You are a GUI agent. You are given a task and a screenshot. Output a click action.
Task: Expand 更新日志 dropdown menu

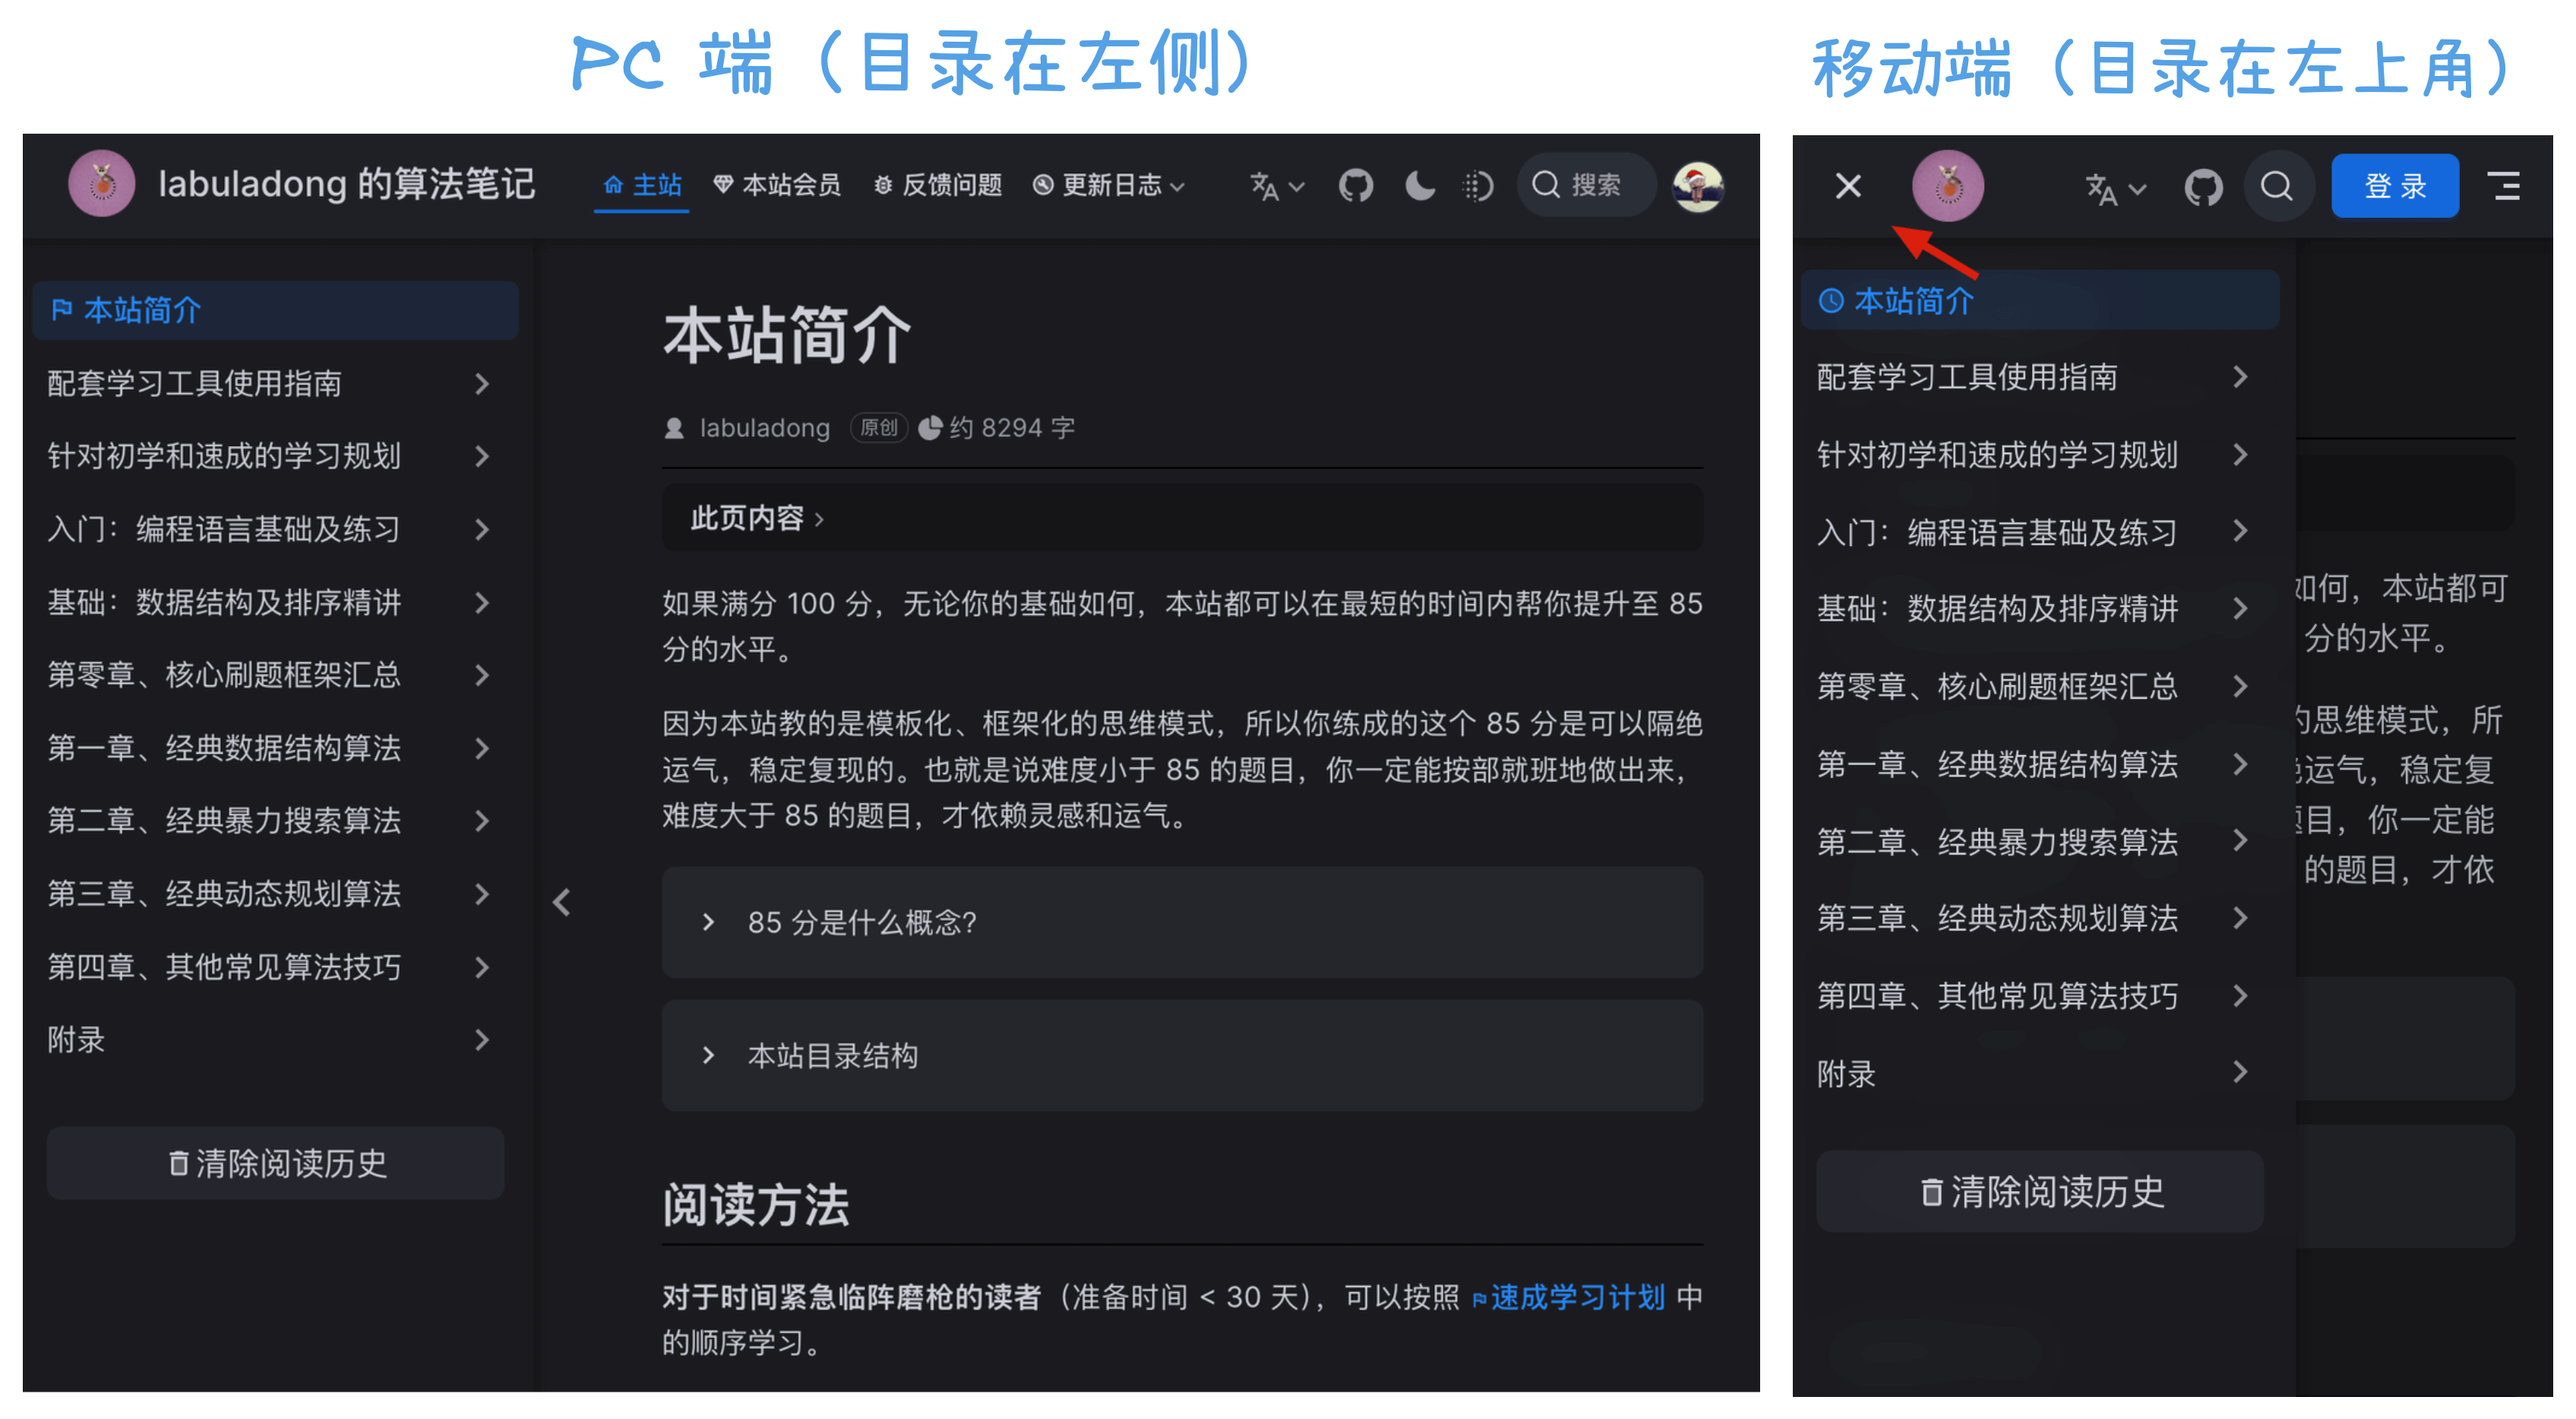(x=1108, y=186)
